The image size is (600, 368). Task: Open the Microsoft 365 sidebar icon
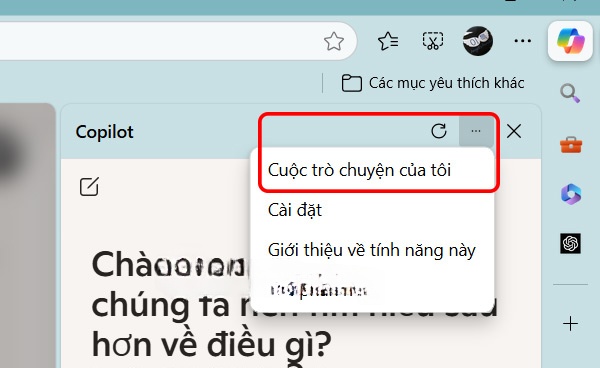tap(571, 194)
